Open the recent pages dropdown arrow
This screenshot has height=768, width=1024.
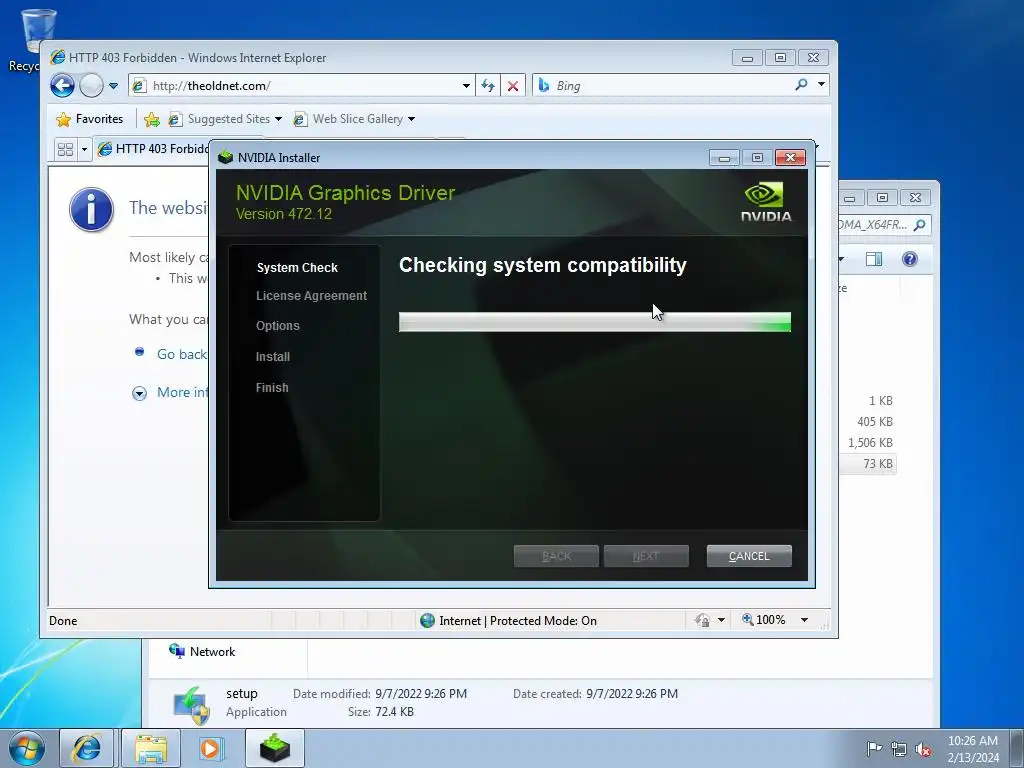pos(114,86)
